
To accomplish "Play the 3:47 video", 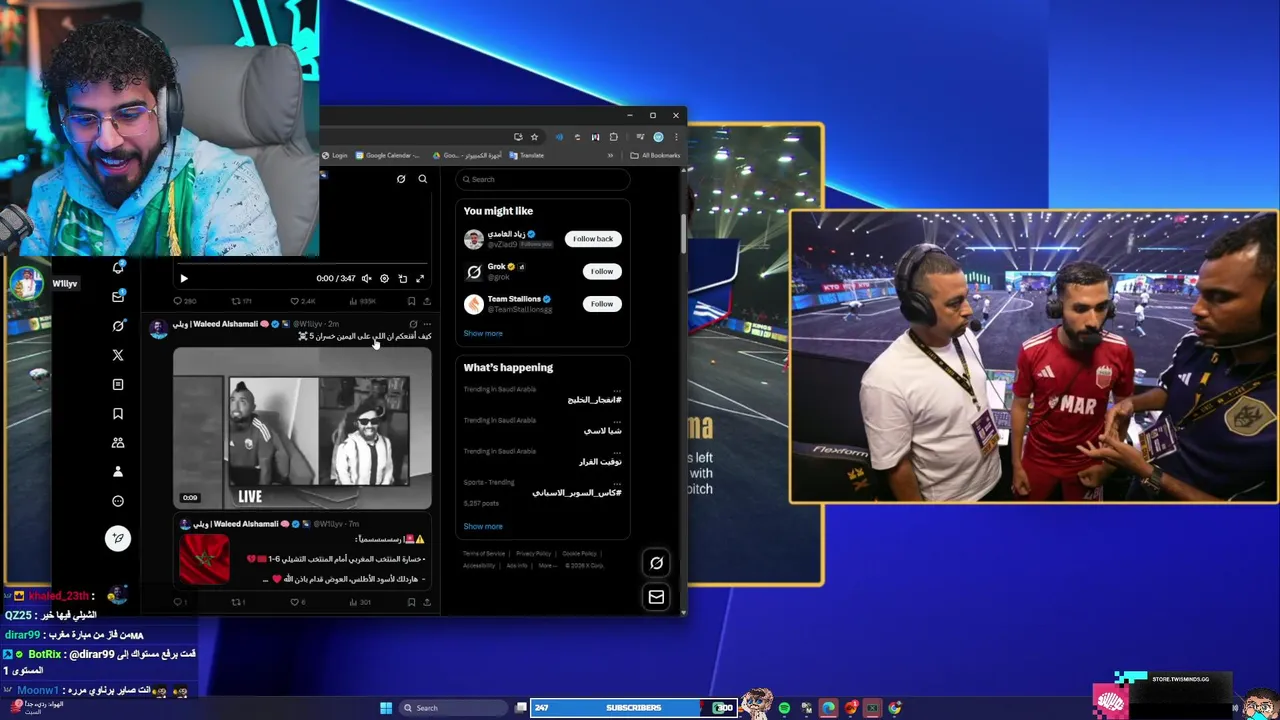I will [x=183, y=279].
